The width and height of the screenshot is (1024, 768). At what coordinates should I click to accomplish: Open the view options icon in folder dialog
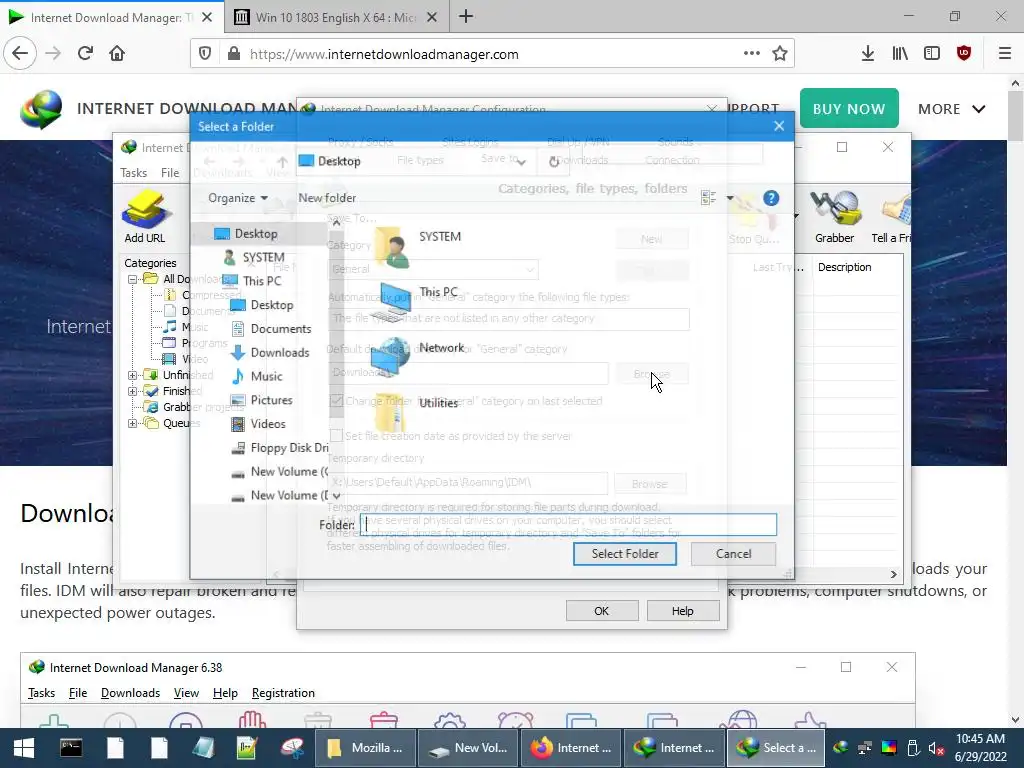tap(709, 198)
